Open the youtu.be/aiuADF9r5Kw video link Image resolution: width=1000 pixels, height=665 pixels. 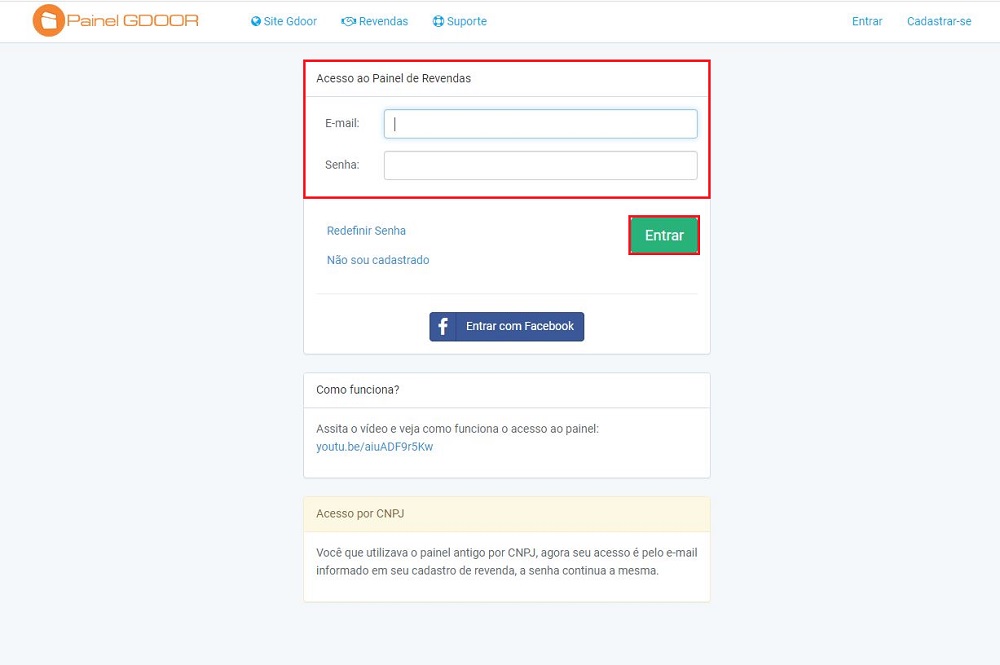[374, 447]
